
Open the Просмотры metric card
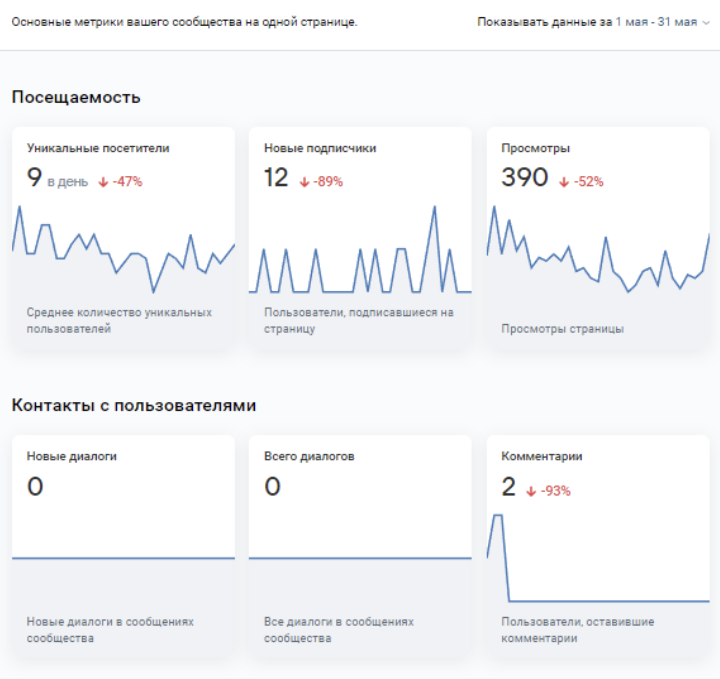597,237
